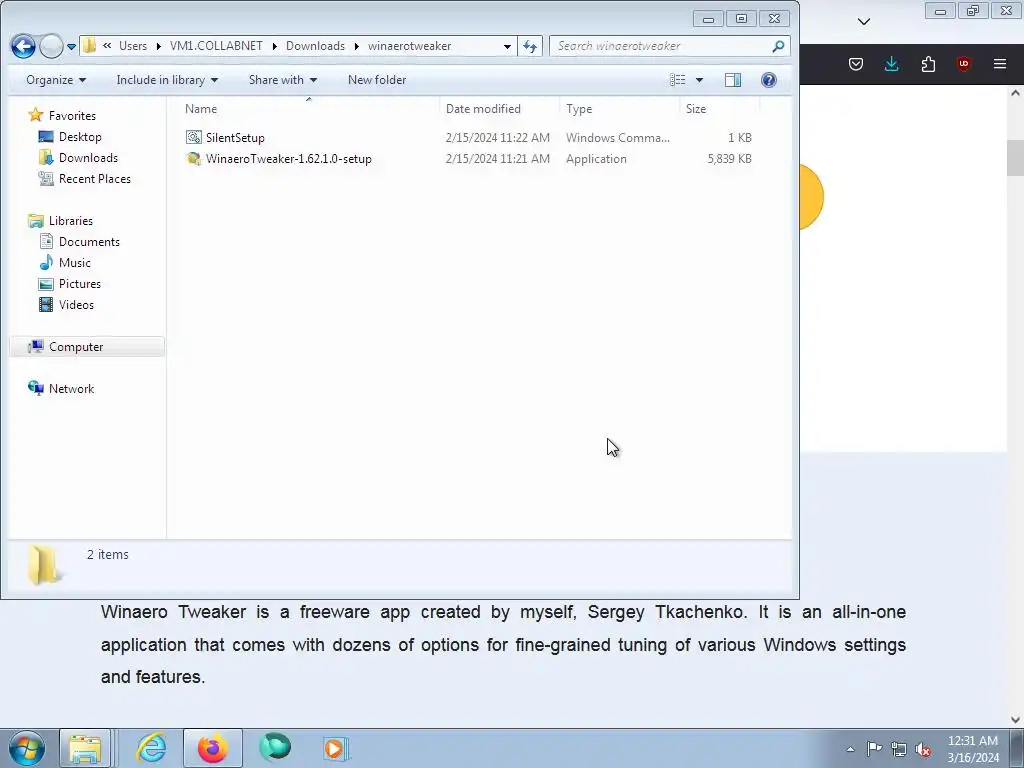The height and width of the screenshot is (768, 1024).
Task: Open Desktop in Favorites
Action: (x=80, y=136)
